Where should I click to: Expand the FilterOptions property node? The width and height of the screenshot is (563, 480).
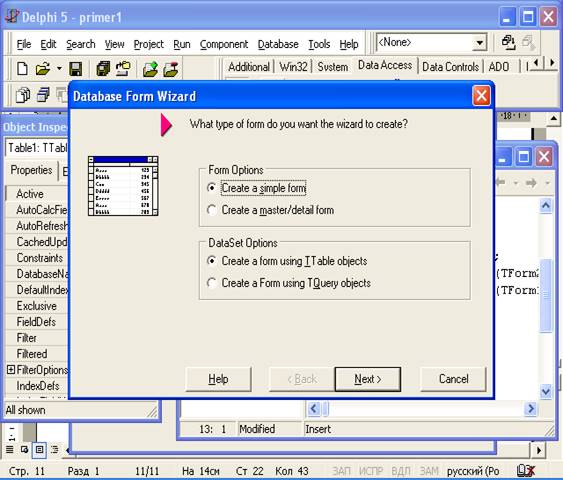tap(11, 369)
